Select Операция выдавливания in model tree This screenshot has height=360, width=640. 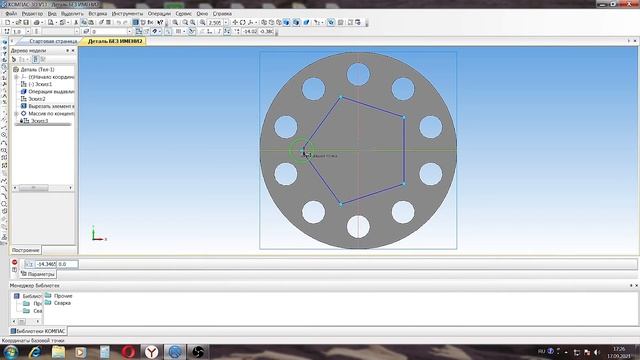click(x=48, y=91)
